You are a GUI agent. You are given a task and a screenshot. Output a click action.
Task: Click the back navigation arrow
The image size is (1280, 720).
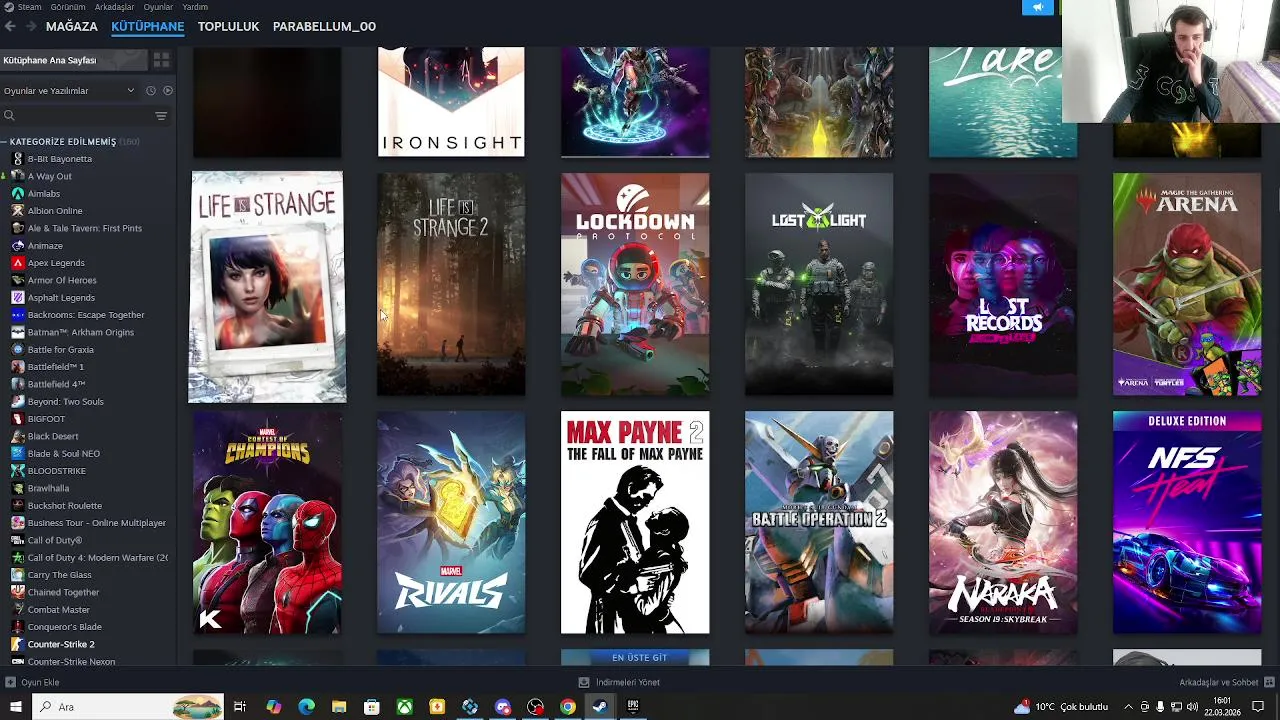10,27
